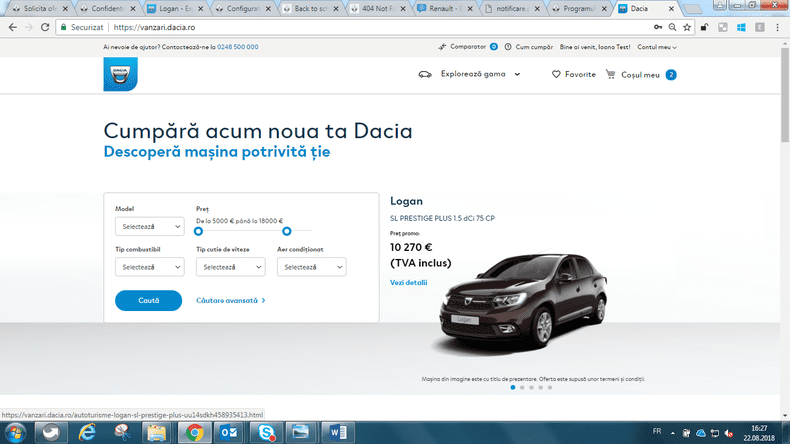The image size is (790, 444).
Task: Open the Tip combustibil dropdown
Action: 150,267
